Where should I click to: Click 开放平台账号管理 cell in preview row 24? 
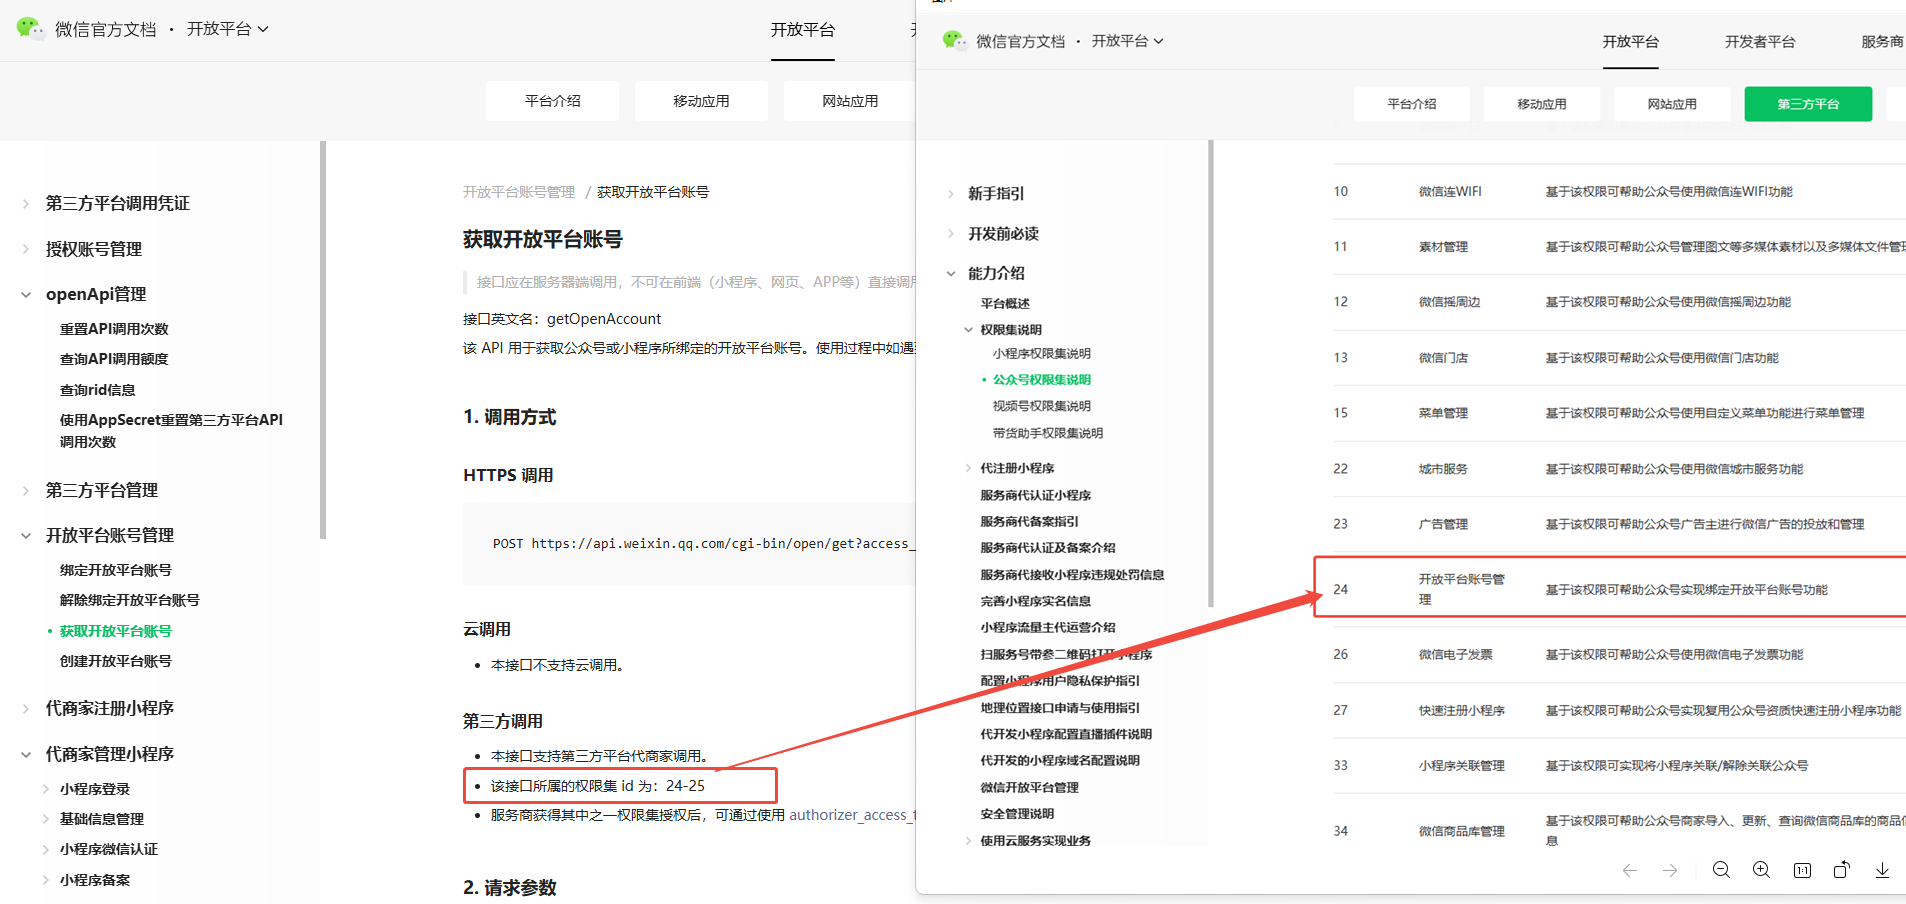[1461, 589]
